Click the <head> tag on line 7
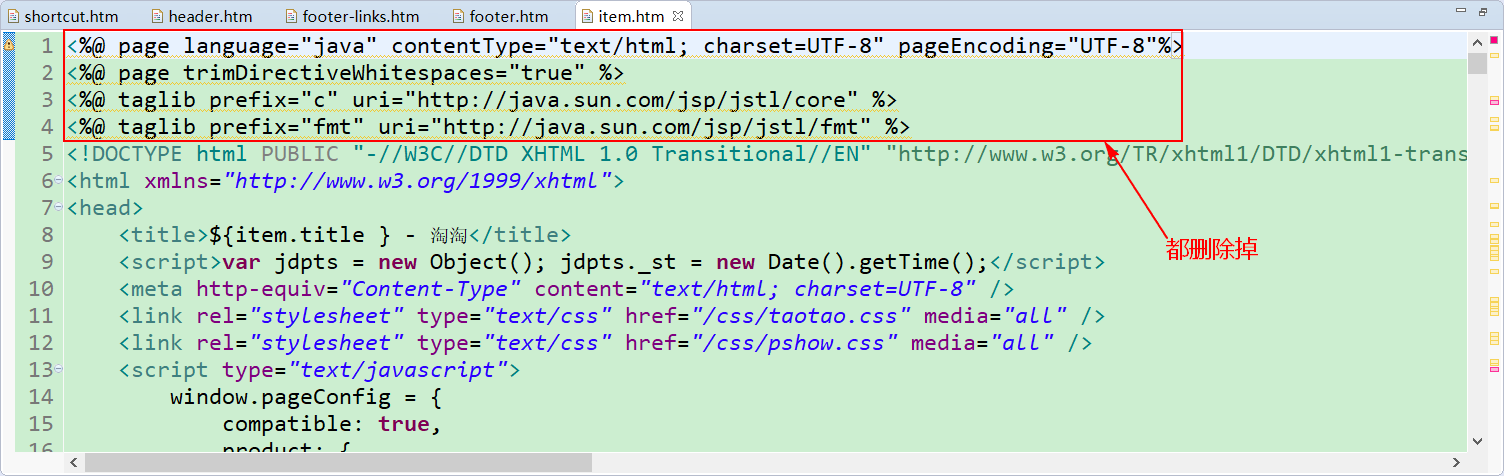This screenshot has width=1504, height=476. pyautogui.click(x=105, y=208)
